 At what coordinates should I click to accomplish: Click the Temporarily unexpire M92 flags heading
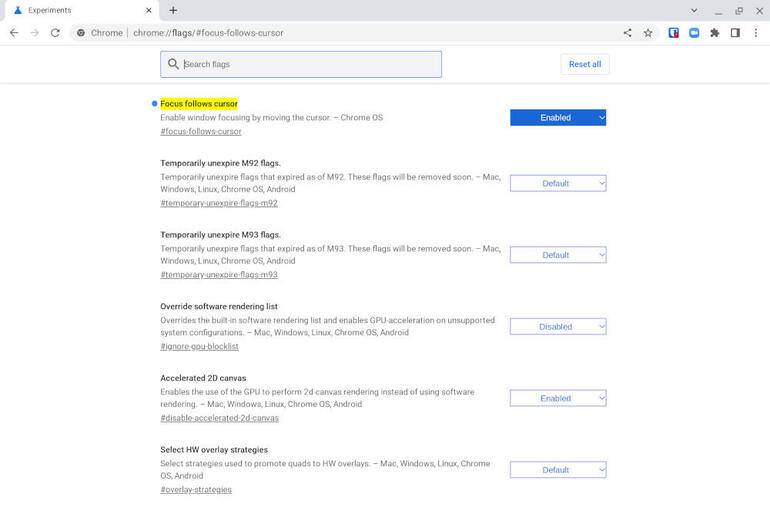point(220,163)
